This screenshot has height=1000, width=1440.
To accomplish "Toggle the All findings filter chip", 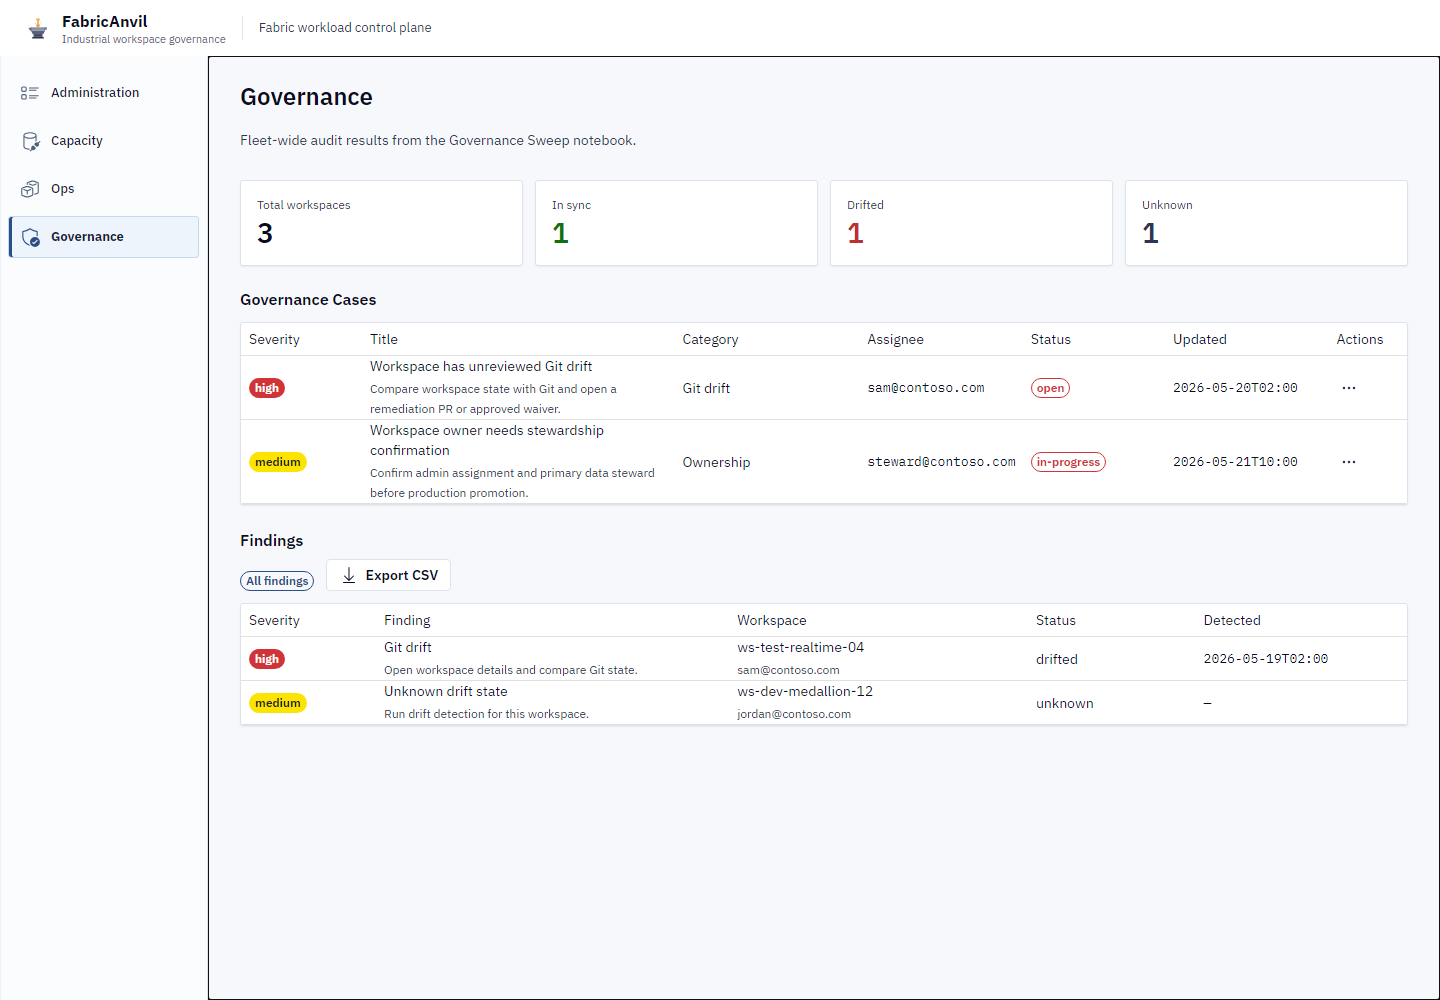I will click(x=277, y=581).
